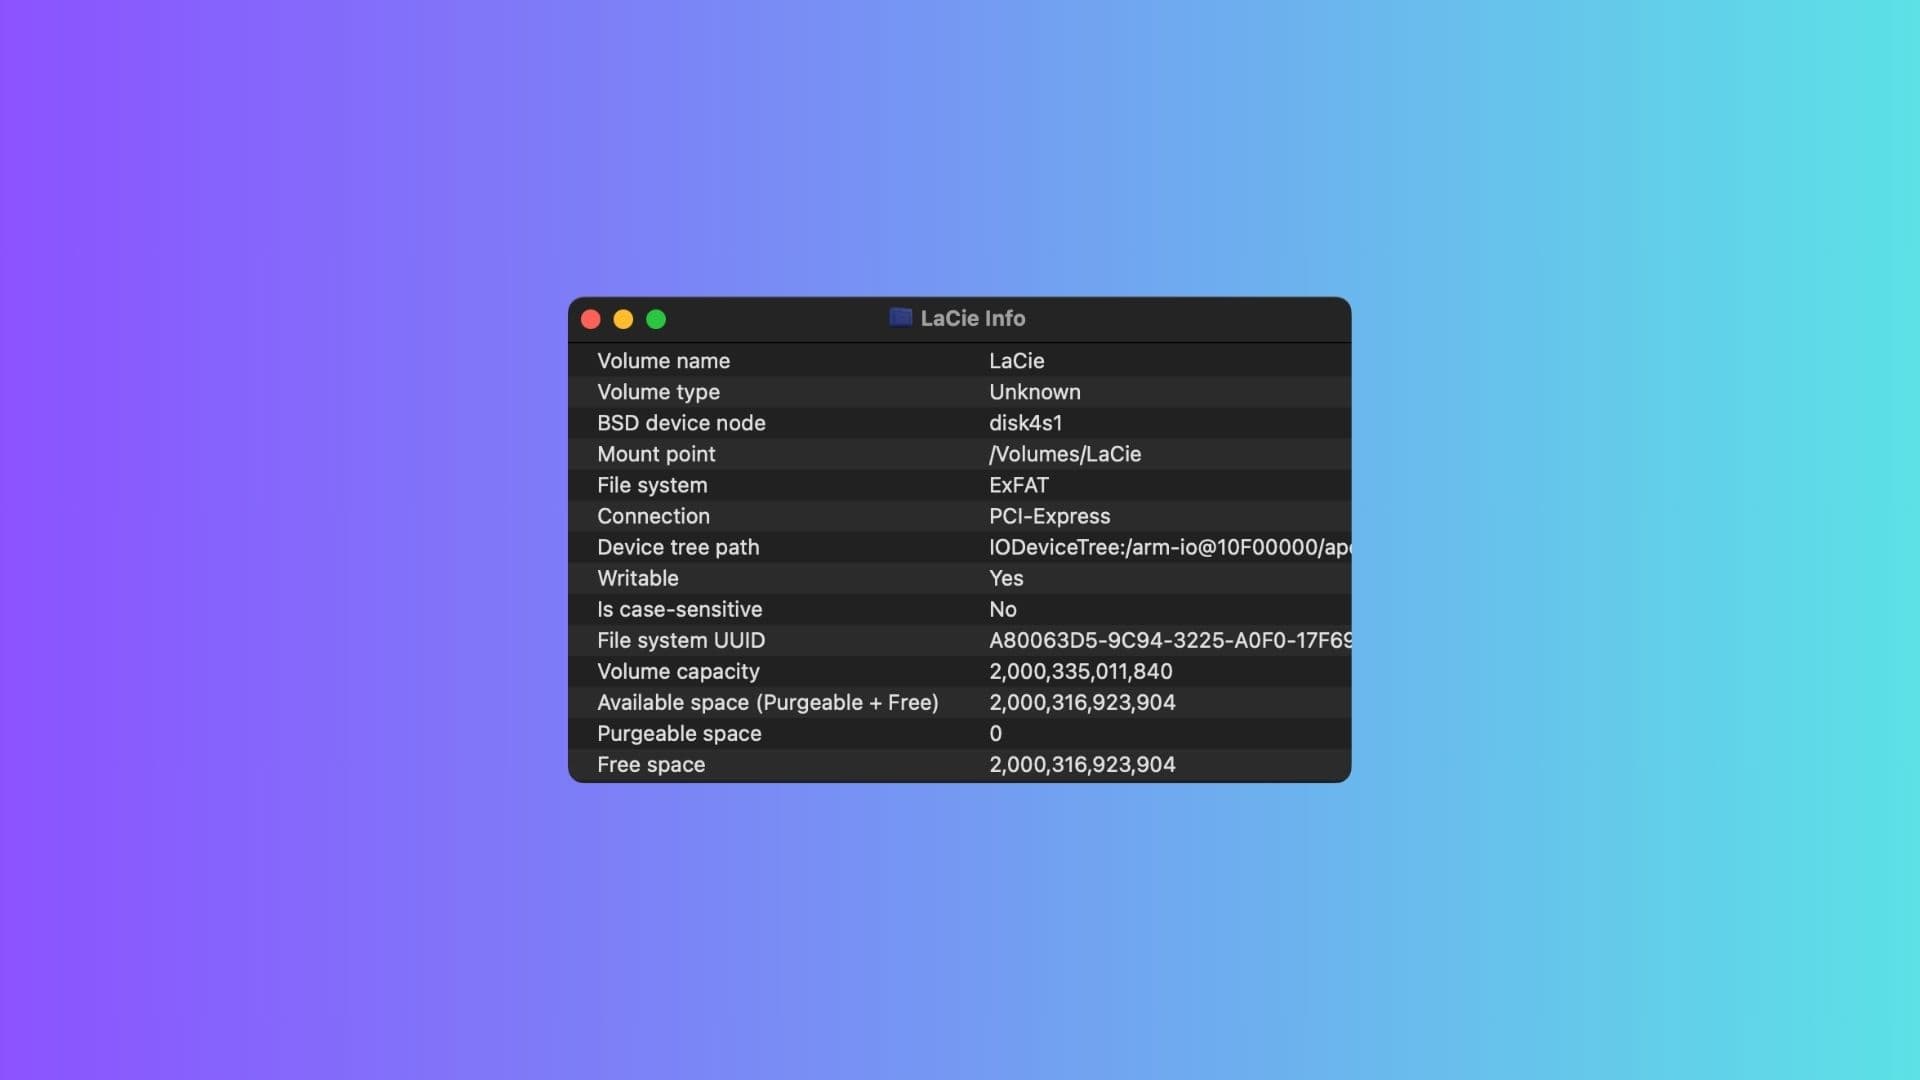Select the Available space row
Image resolution: width=1920 pixels, height=1080 pixels.
1082,702
